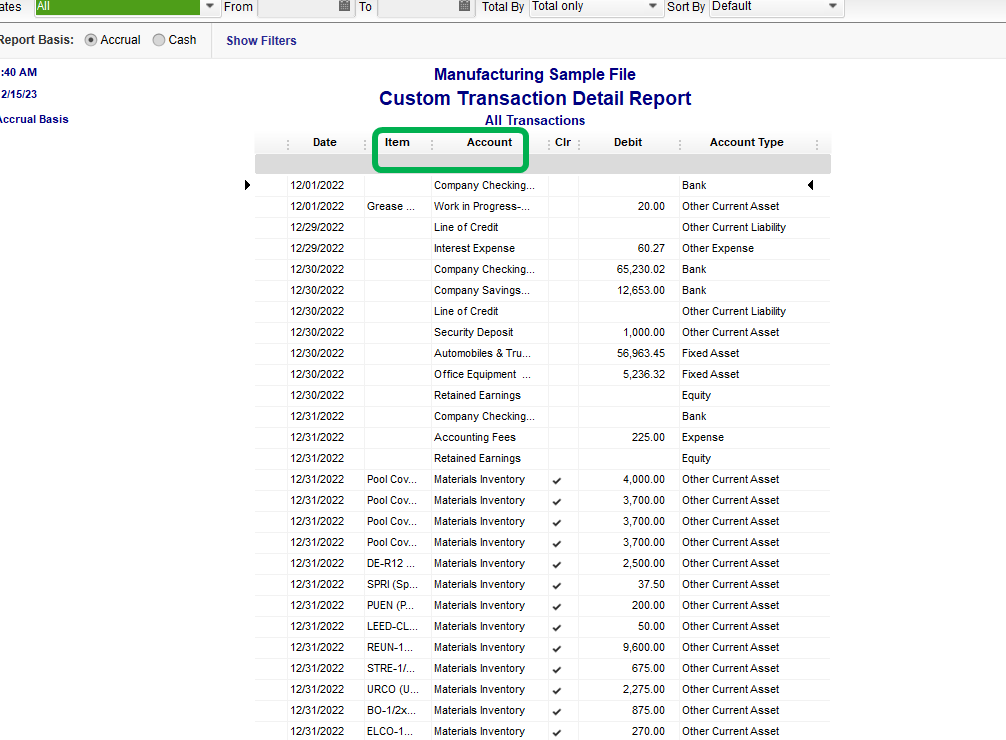Click the 12,653.00 debit amount
Image resolution: width=1006 pixels, height=740 pixels.
[x=641, y=290]
